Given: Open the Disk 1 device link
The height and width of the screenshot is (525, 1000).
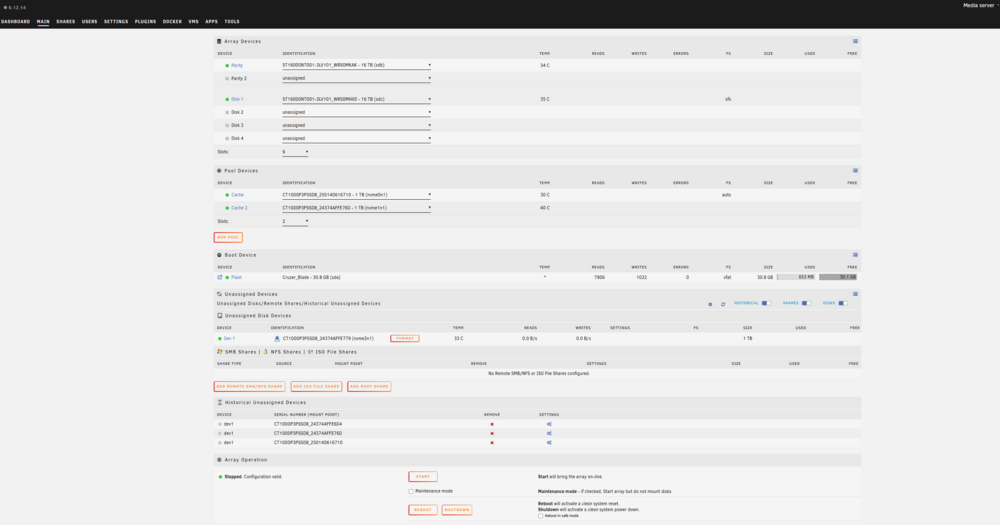Looking at the screenshot, I should [237, 100].
